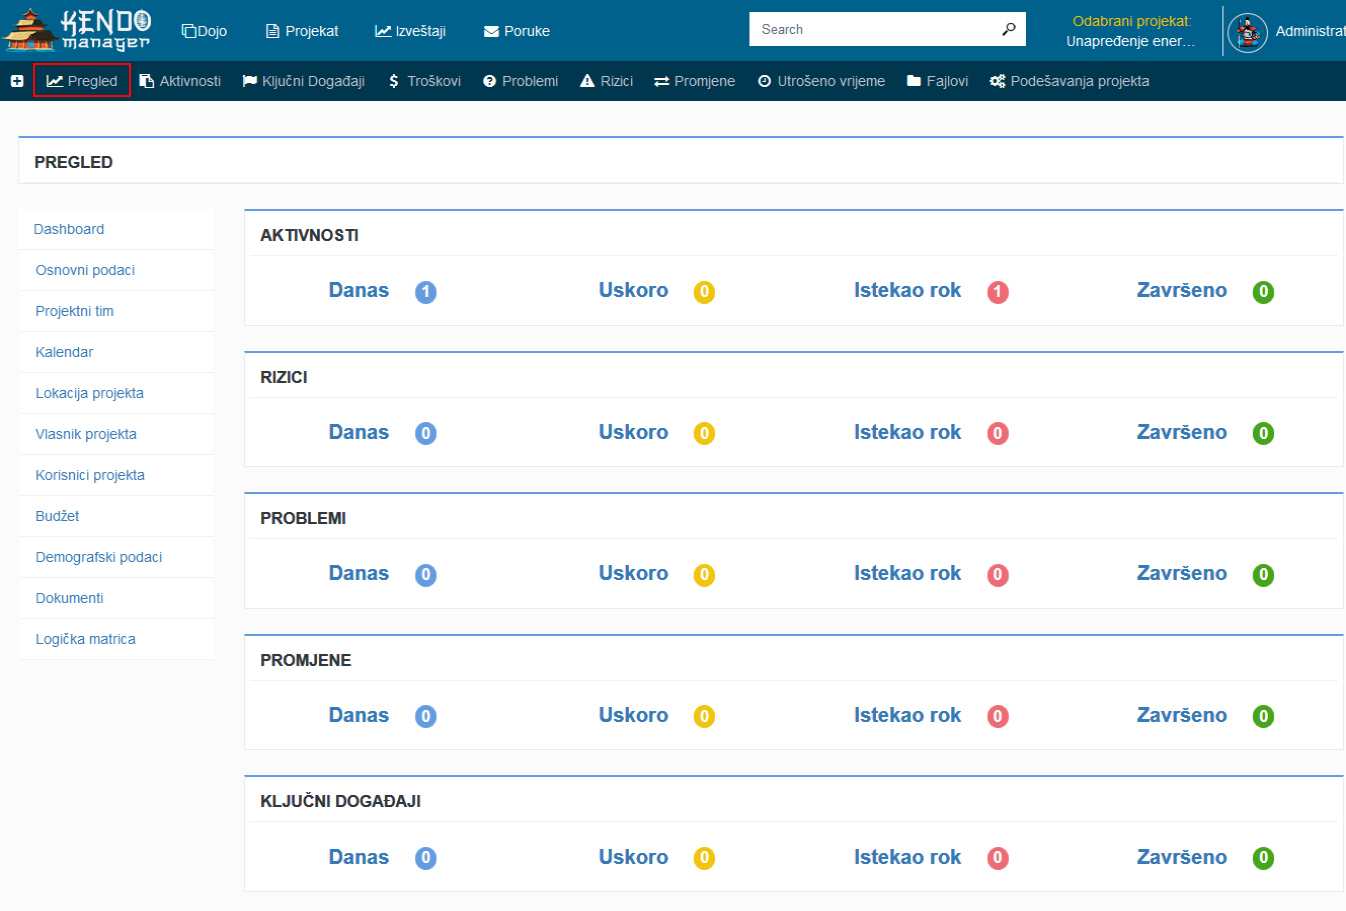This screenshot has height=911, width=1346.
Task: Click the Aktivnosti Istekao rok red badge
Action: (998, 292)
